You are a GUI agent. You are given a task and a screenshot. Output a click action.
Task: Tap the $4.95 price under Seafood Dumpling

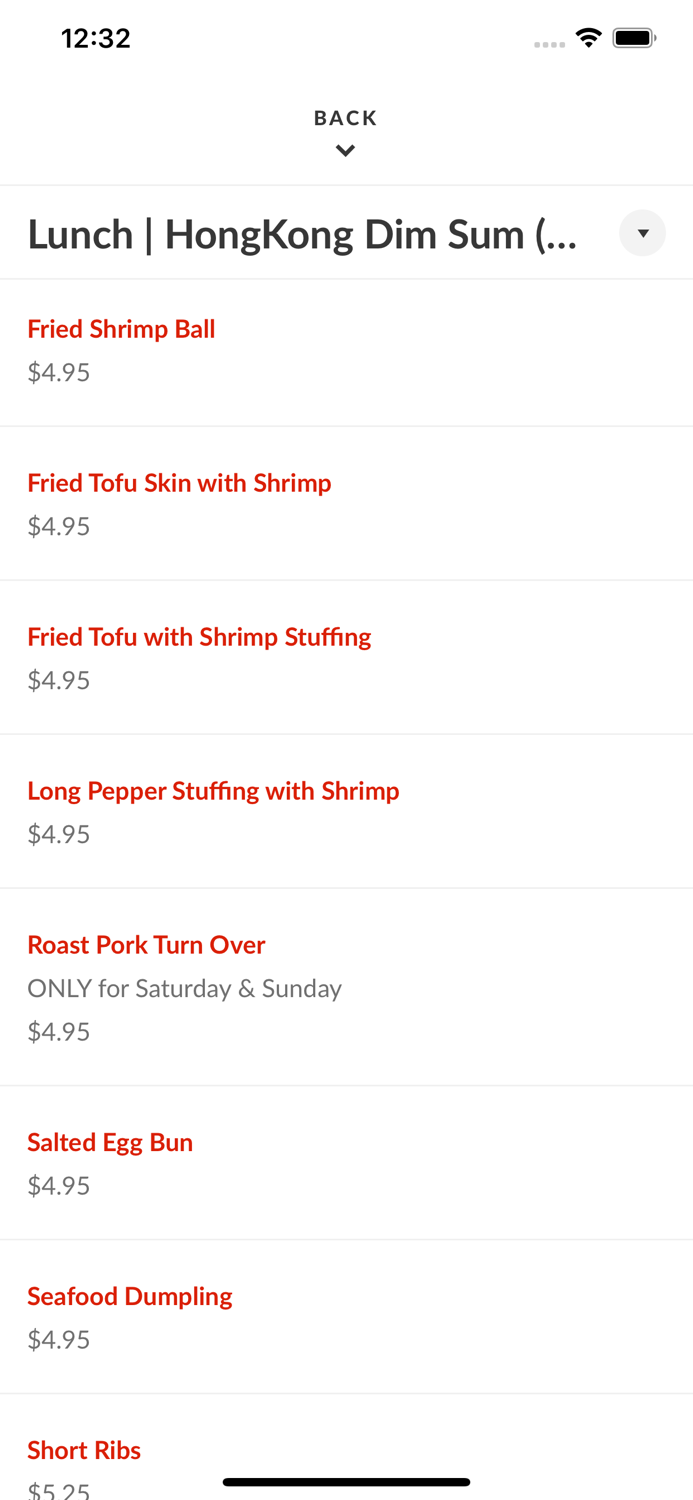coord(59,1339)
